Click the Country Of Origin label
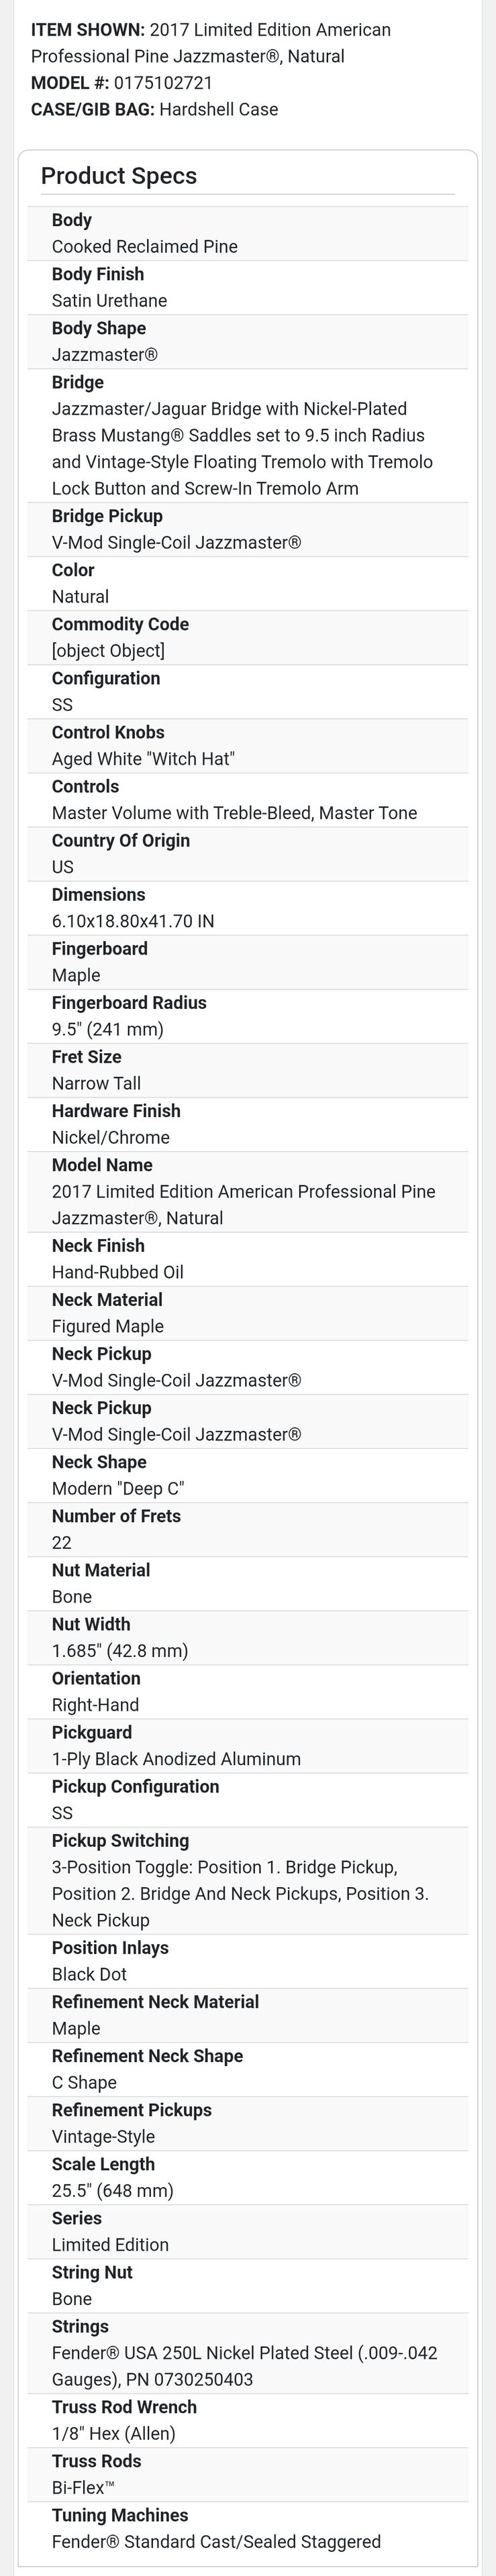496x2576 pixels. pos(121,840)
